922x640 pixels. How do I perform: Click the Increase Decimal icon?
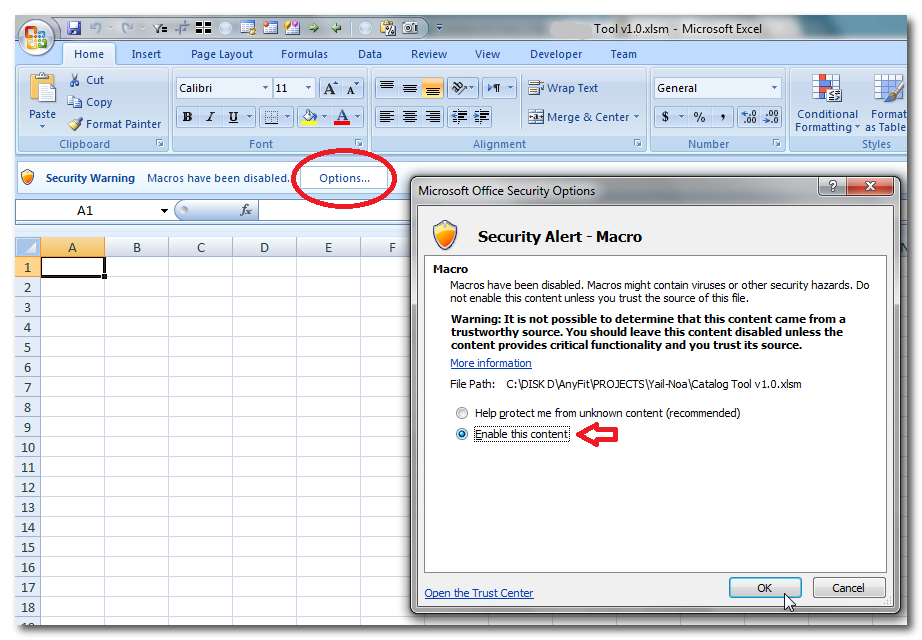point(748,117)
